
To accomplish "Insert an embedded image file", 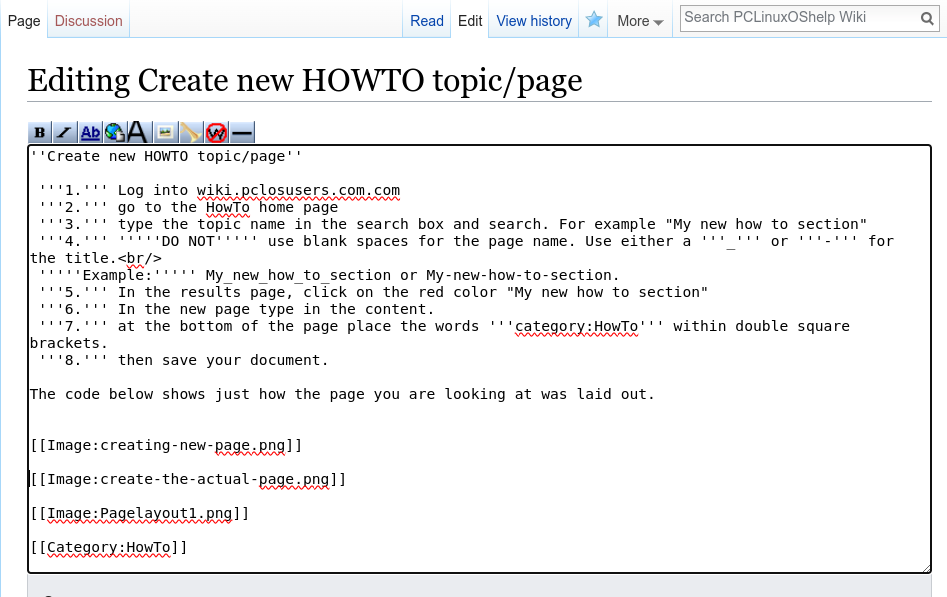I will tap(166, 132).
